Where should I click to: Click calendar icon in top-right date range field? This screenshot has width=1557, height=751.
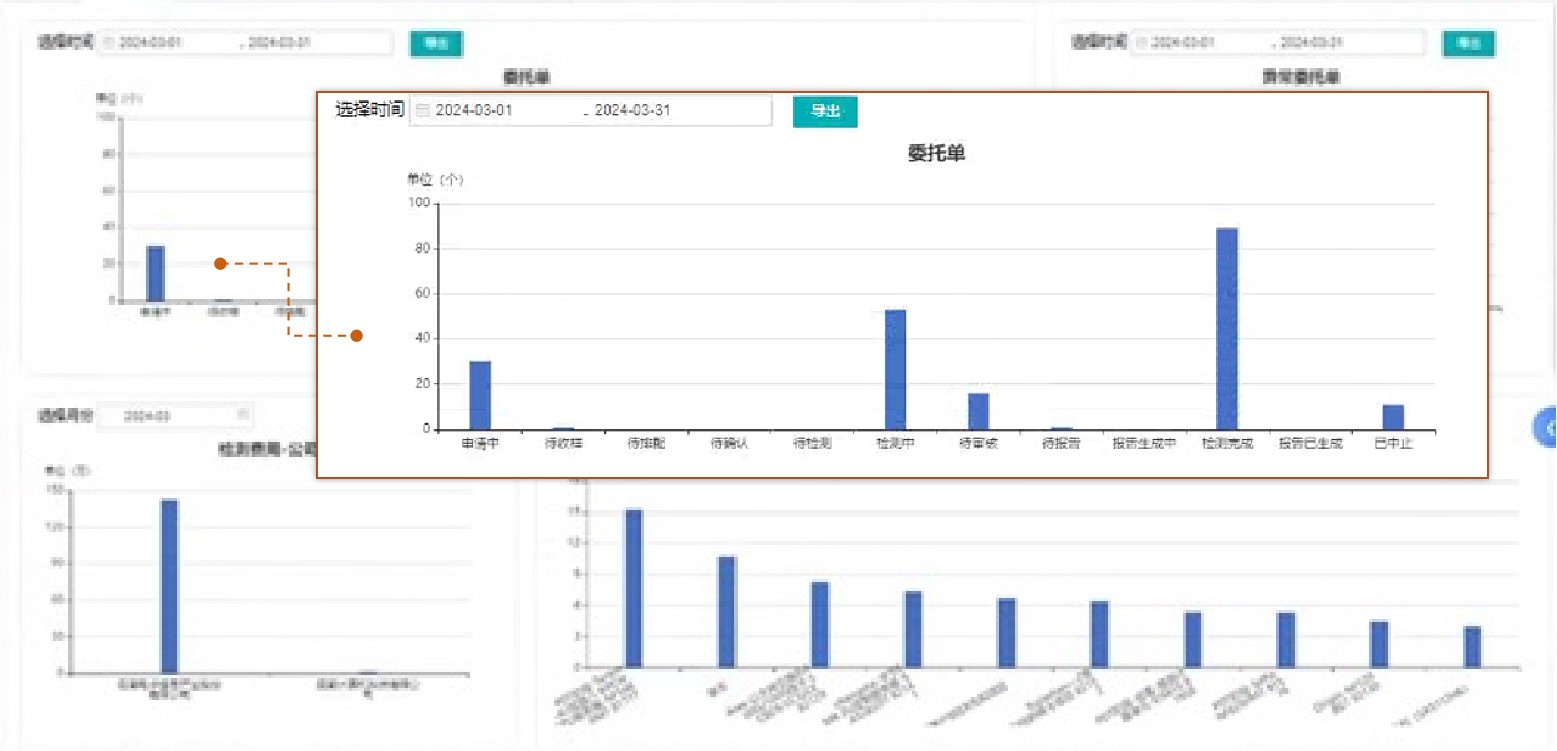coord(1142,43)
